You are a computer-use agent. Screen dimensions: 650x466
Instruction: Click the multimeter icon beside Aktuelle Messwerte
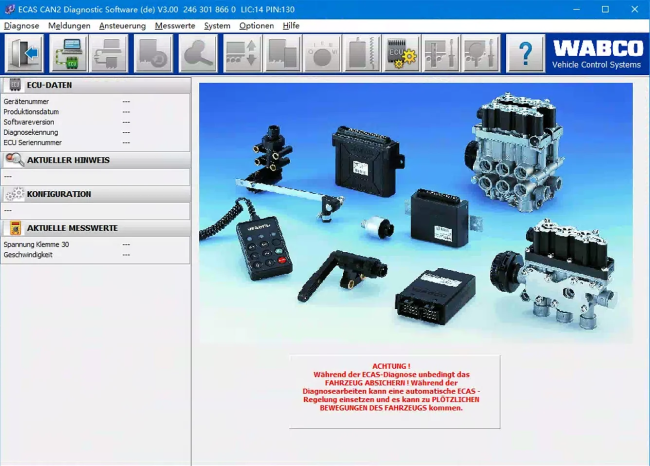13,228
